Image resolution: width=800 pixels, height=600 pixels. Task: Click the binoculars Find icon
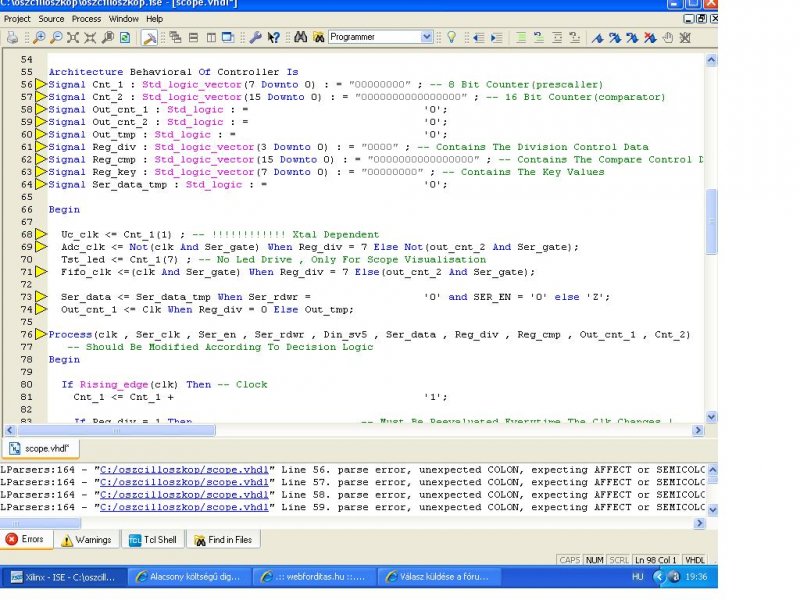301,37
